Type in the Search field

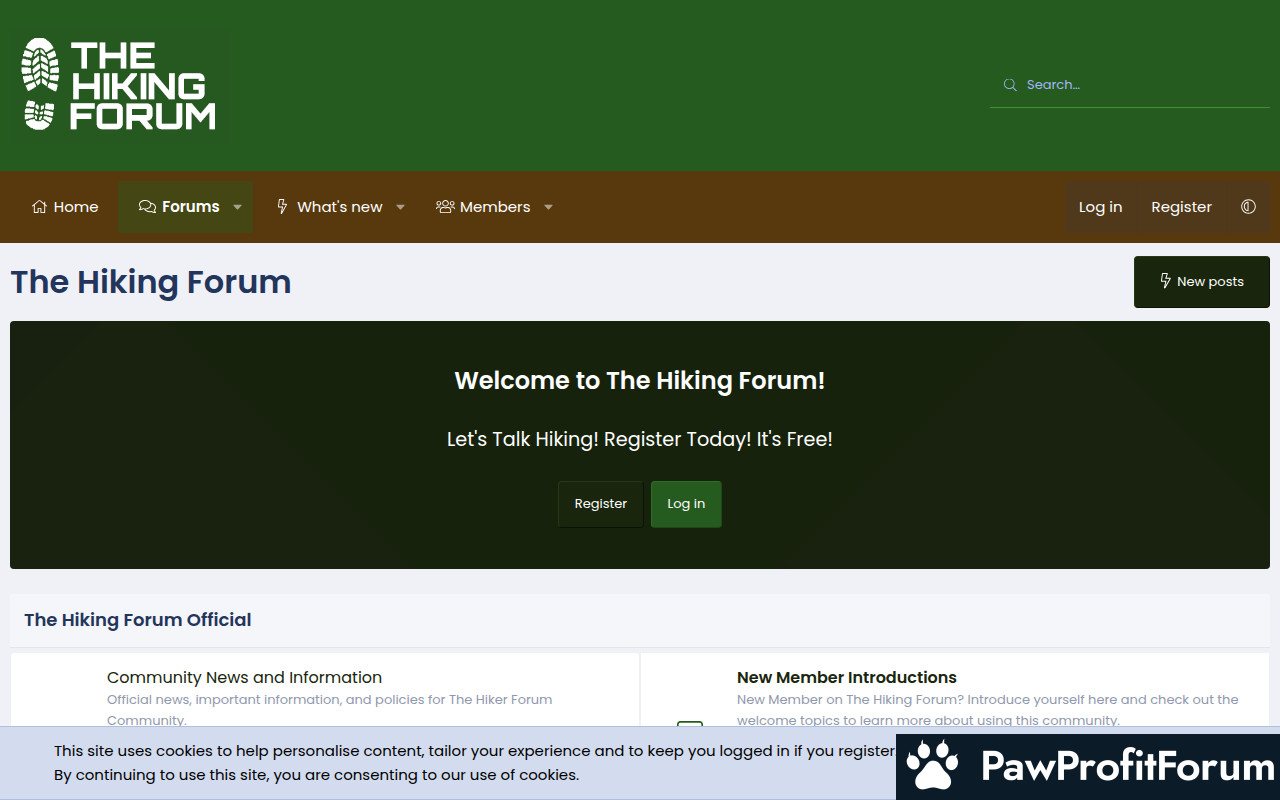point(1140,85)
